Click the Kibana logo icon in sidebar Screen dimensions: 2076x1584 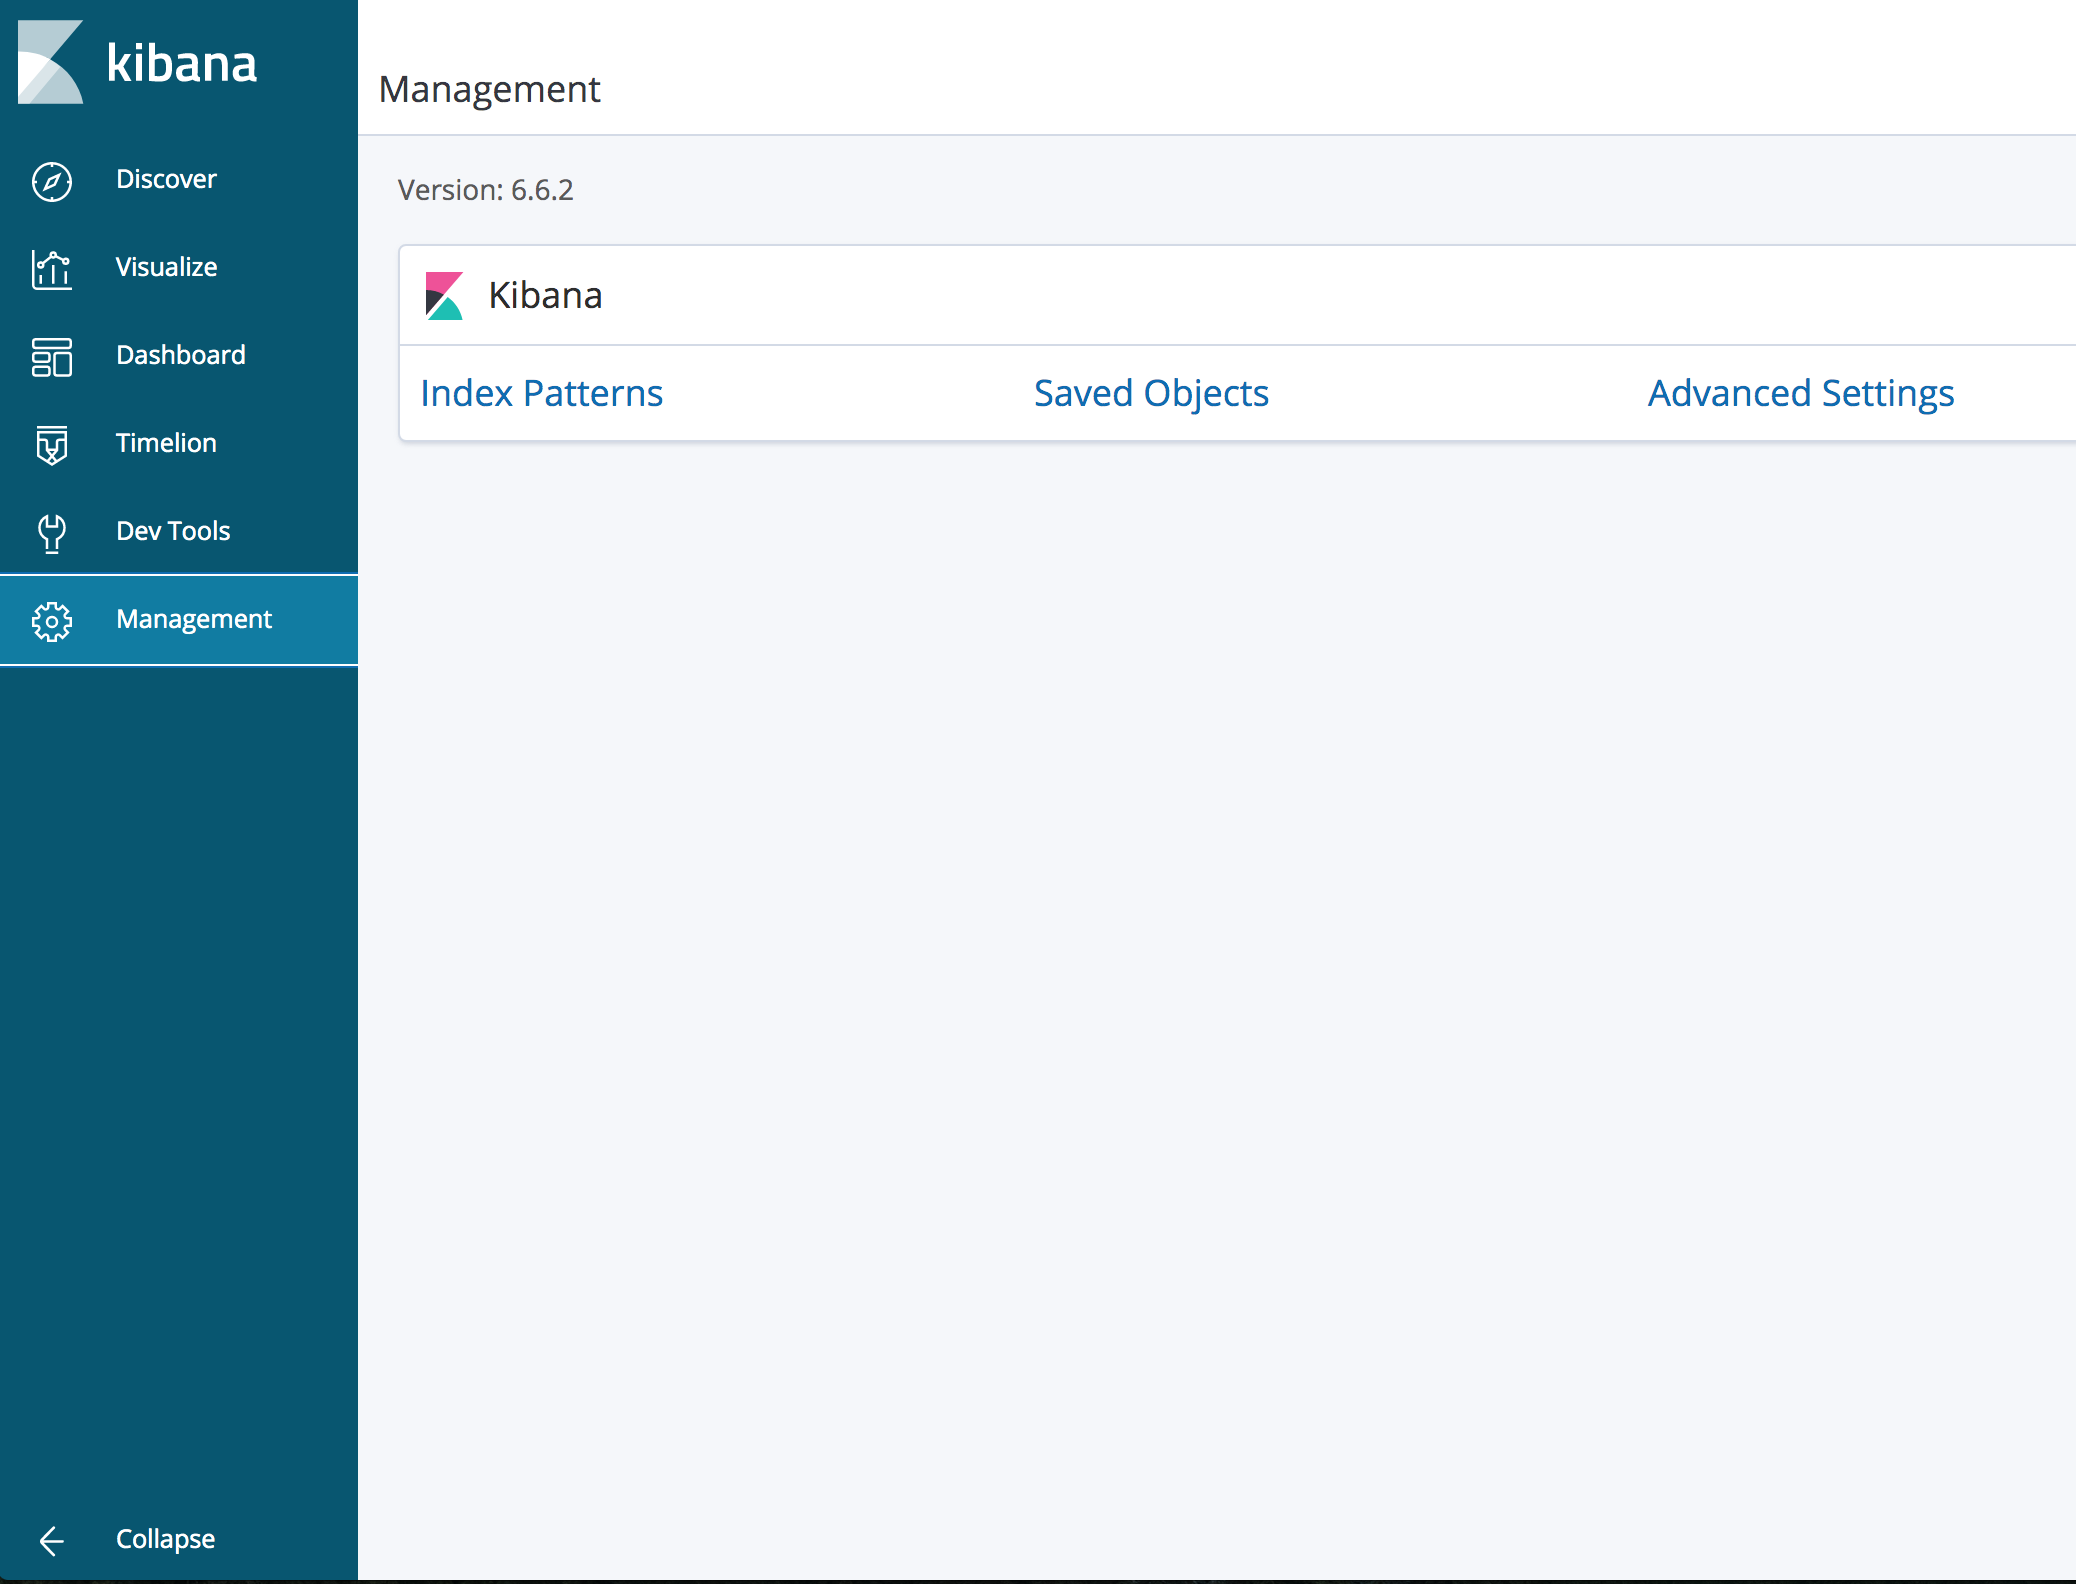[x=50, y=62]
